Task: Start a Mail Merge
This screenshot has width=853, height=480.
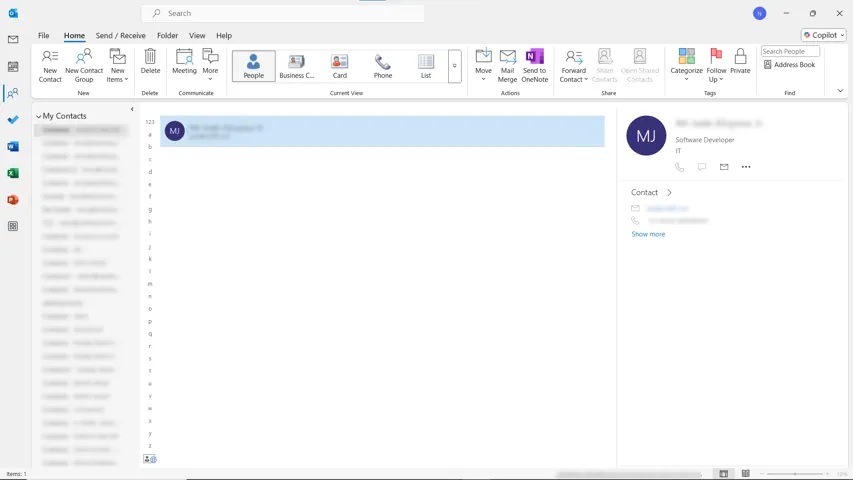Action: (x=508, y=66)
